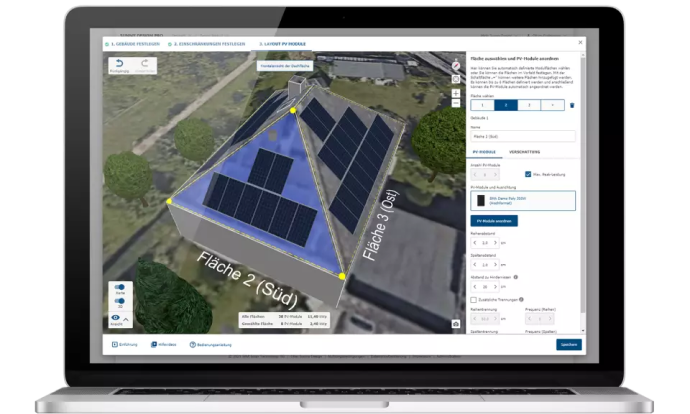The height and width of the screenshot is (414, 690).
Task: Decrease the Reihentrennung value
Action: [x=475, y=319]
